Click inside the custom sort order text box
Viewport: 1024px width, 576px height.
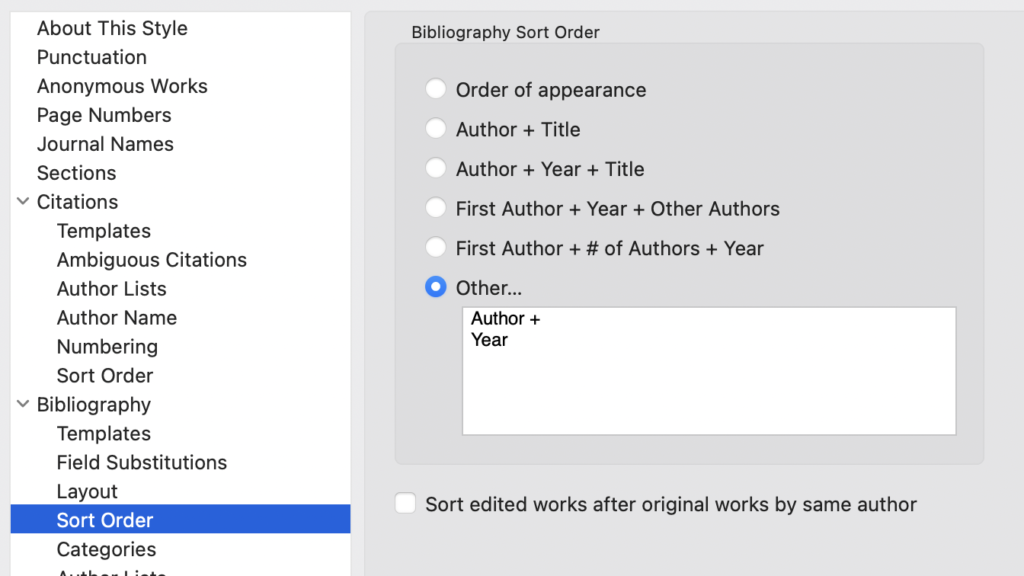pos(709,371)
